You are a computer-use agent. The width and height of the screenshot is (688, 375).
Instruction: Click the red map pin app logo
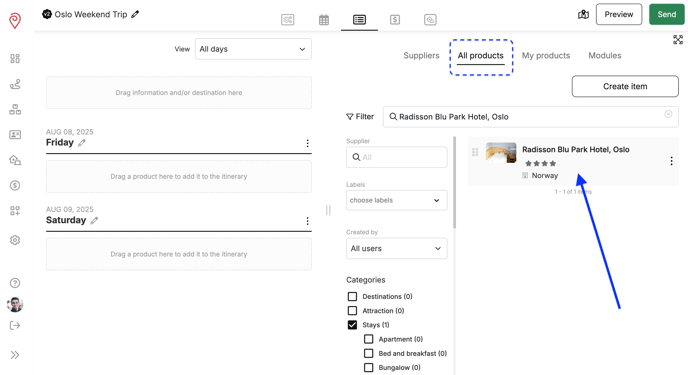15,20
